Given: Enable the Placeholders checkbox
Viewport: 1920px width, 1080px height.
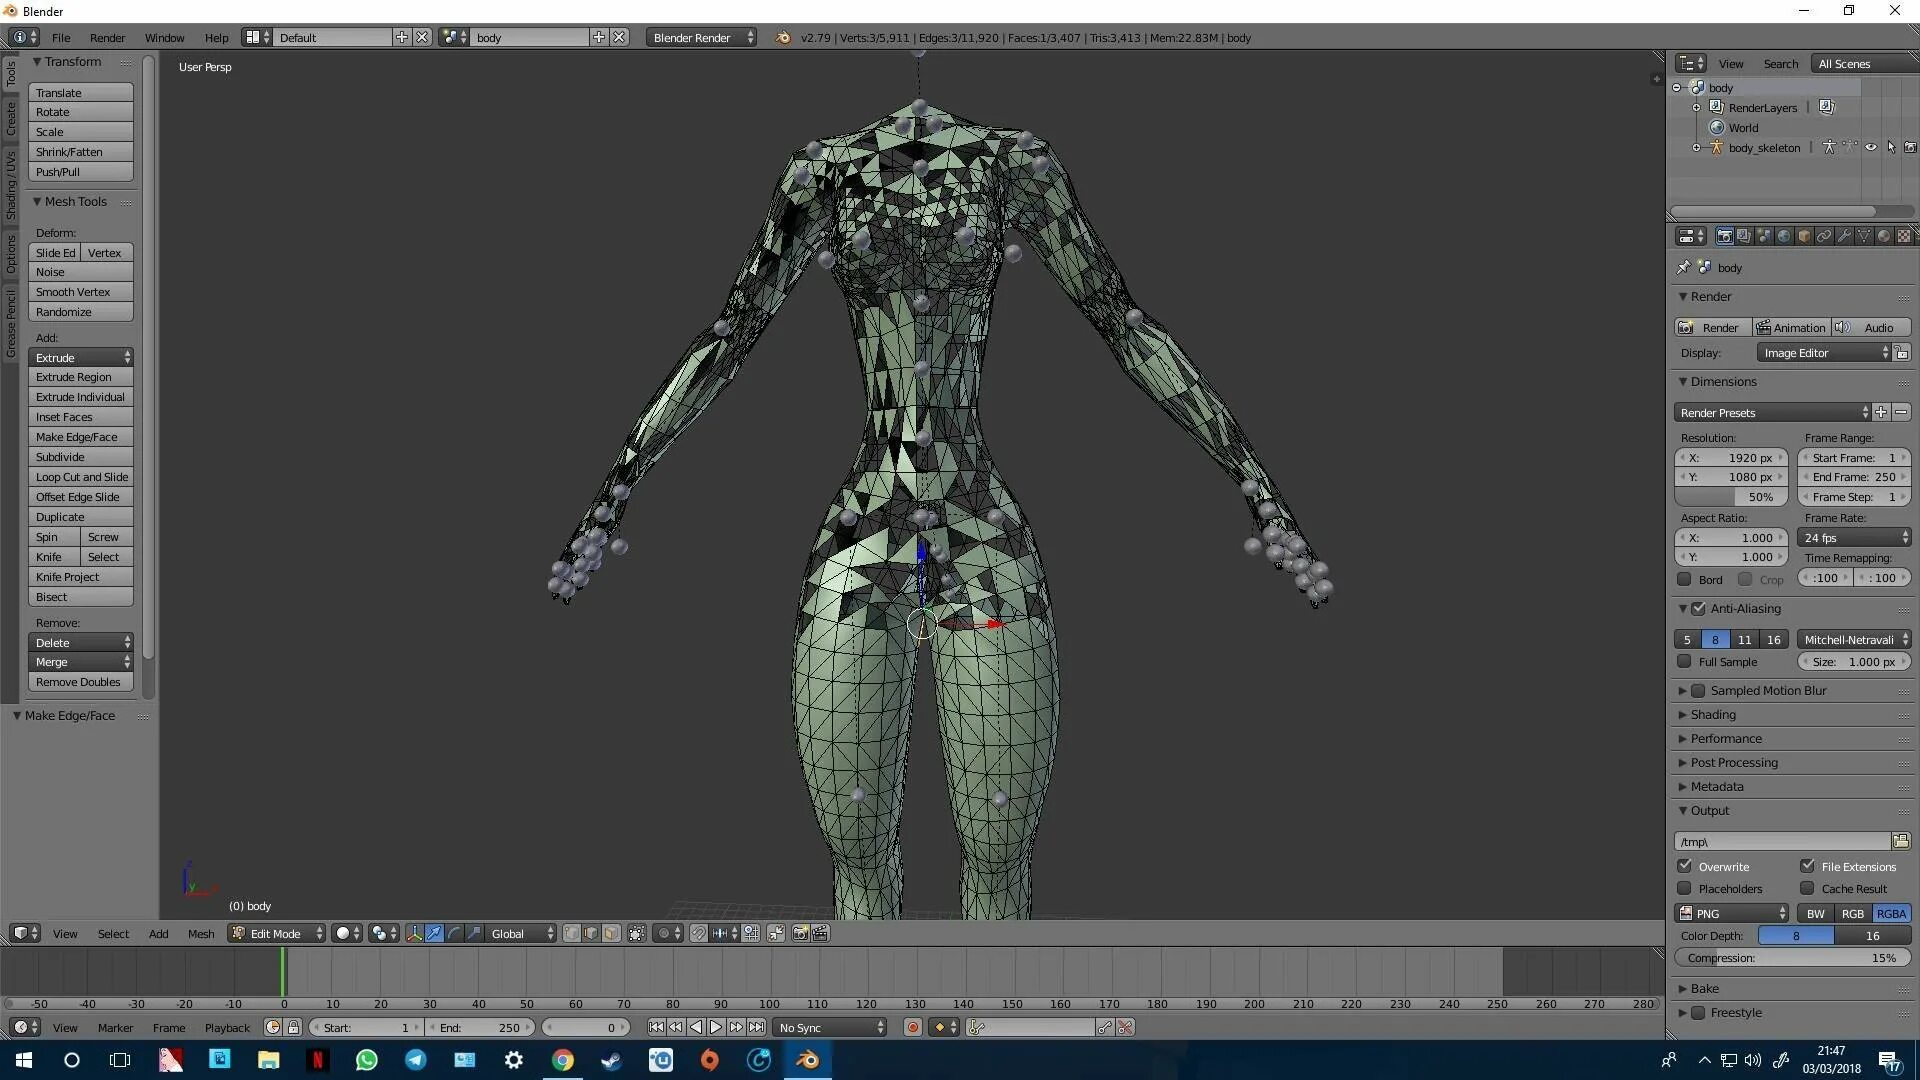Looking at the screenshot, I should click(x=1685, y=888).
